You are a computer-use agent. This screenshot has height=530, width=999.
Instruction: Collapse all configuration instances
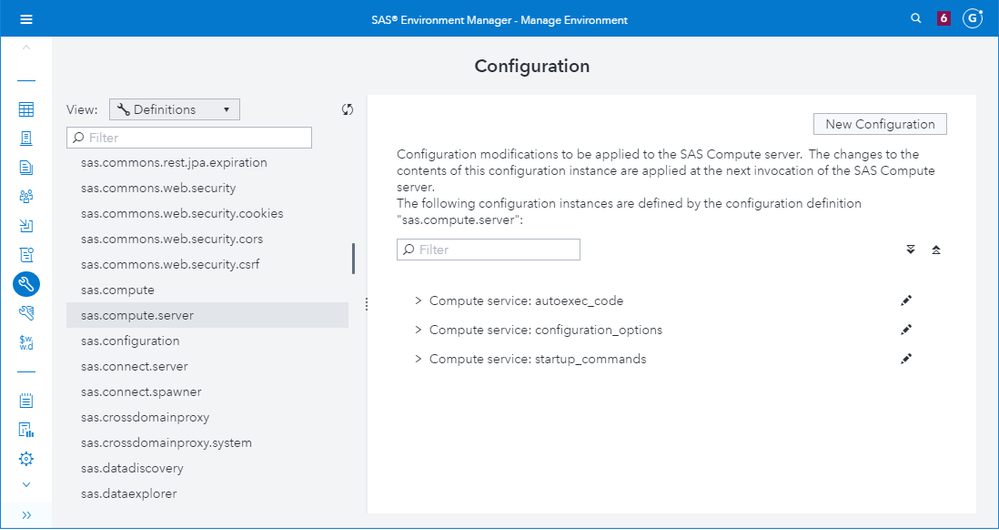[936, 249]
